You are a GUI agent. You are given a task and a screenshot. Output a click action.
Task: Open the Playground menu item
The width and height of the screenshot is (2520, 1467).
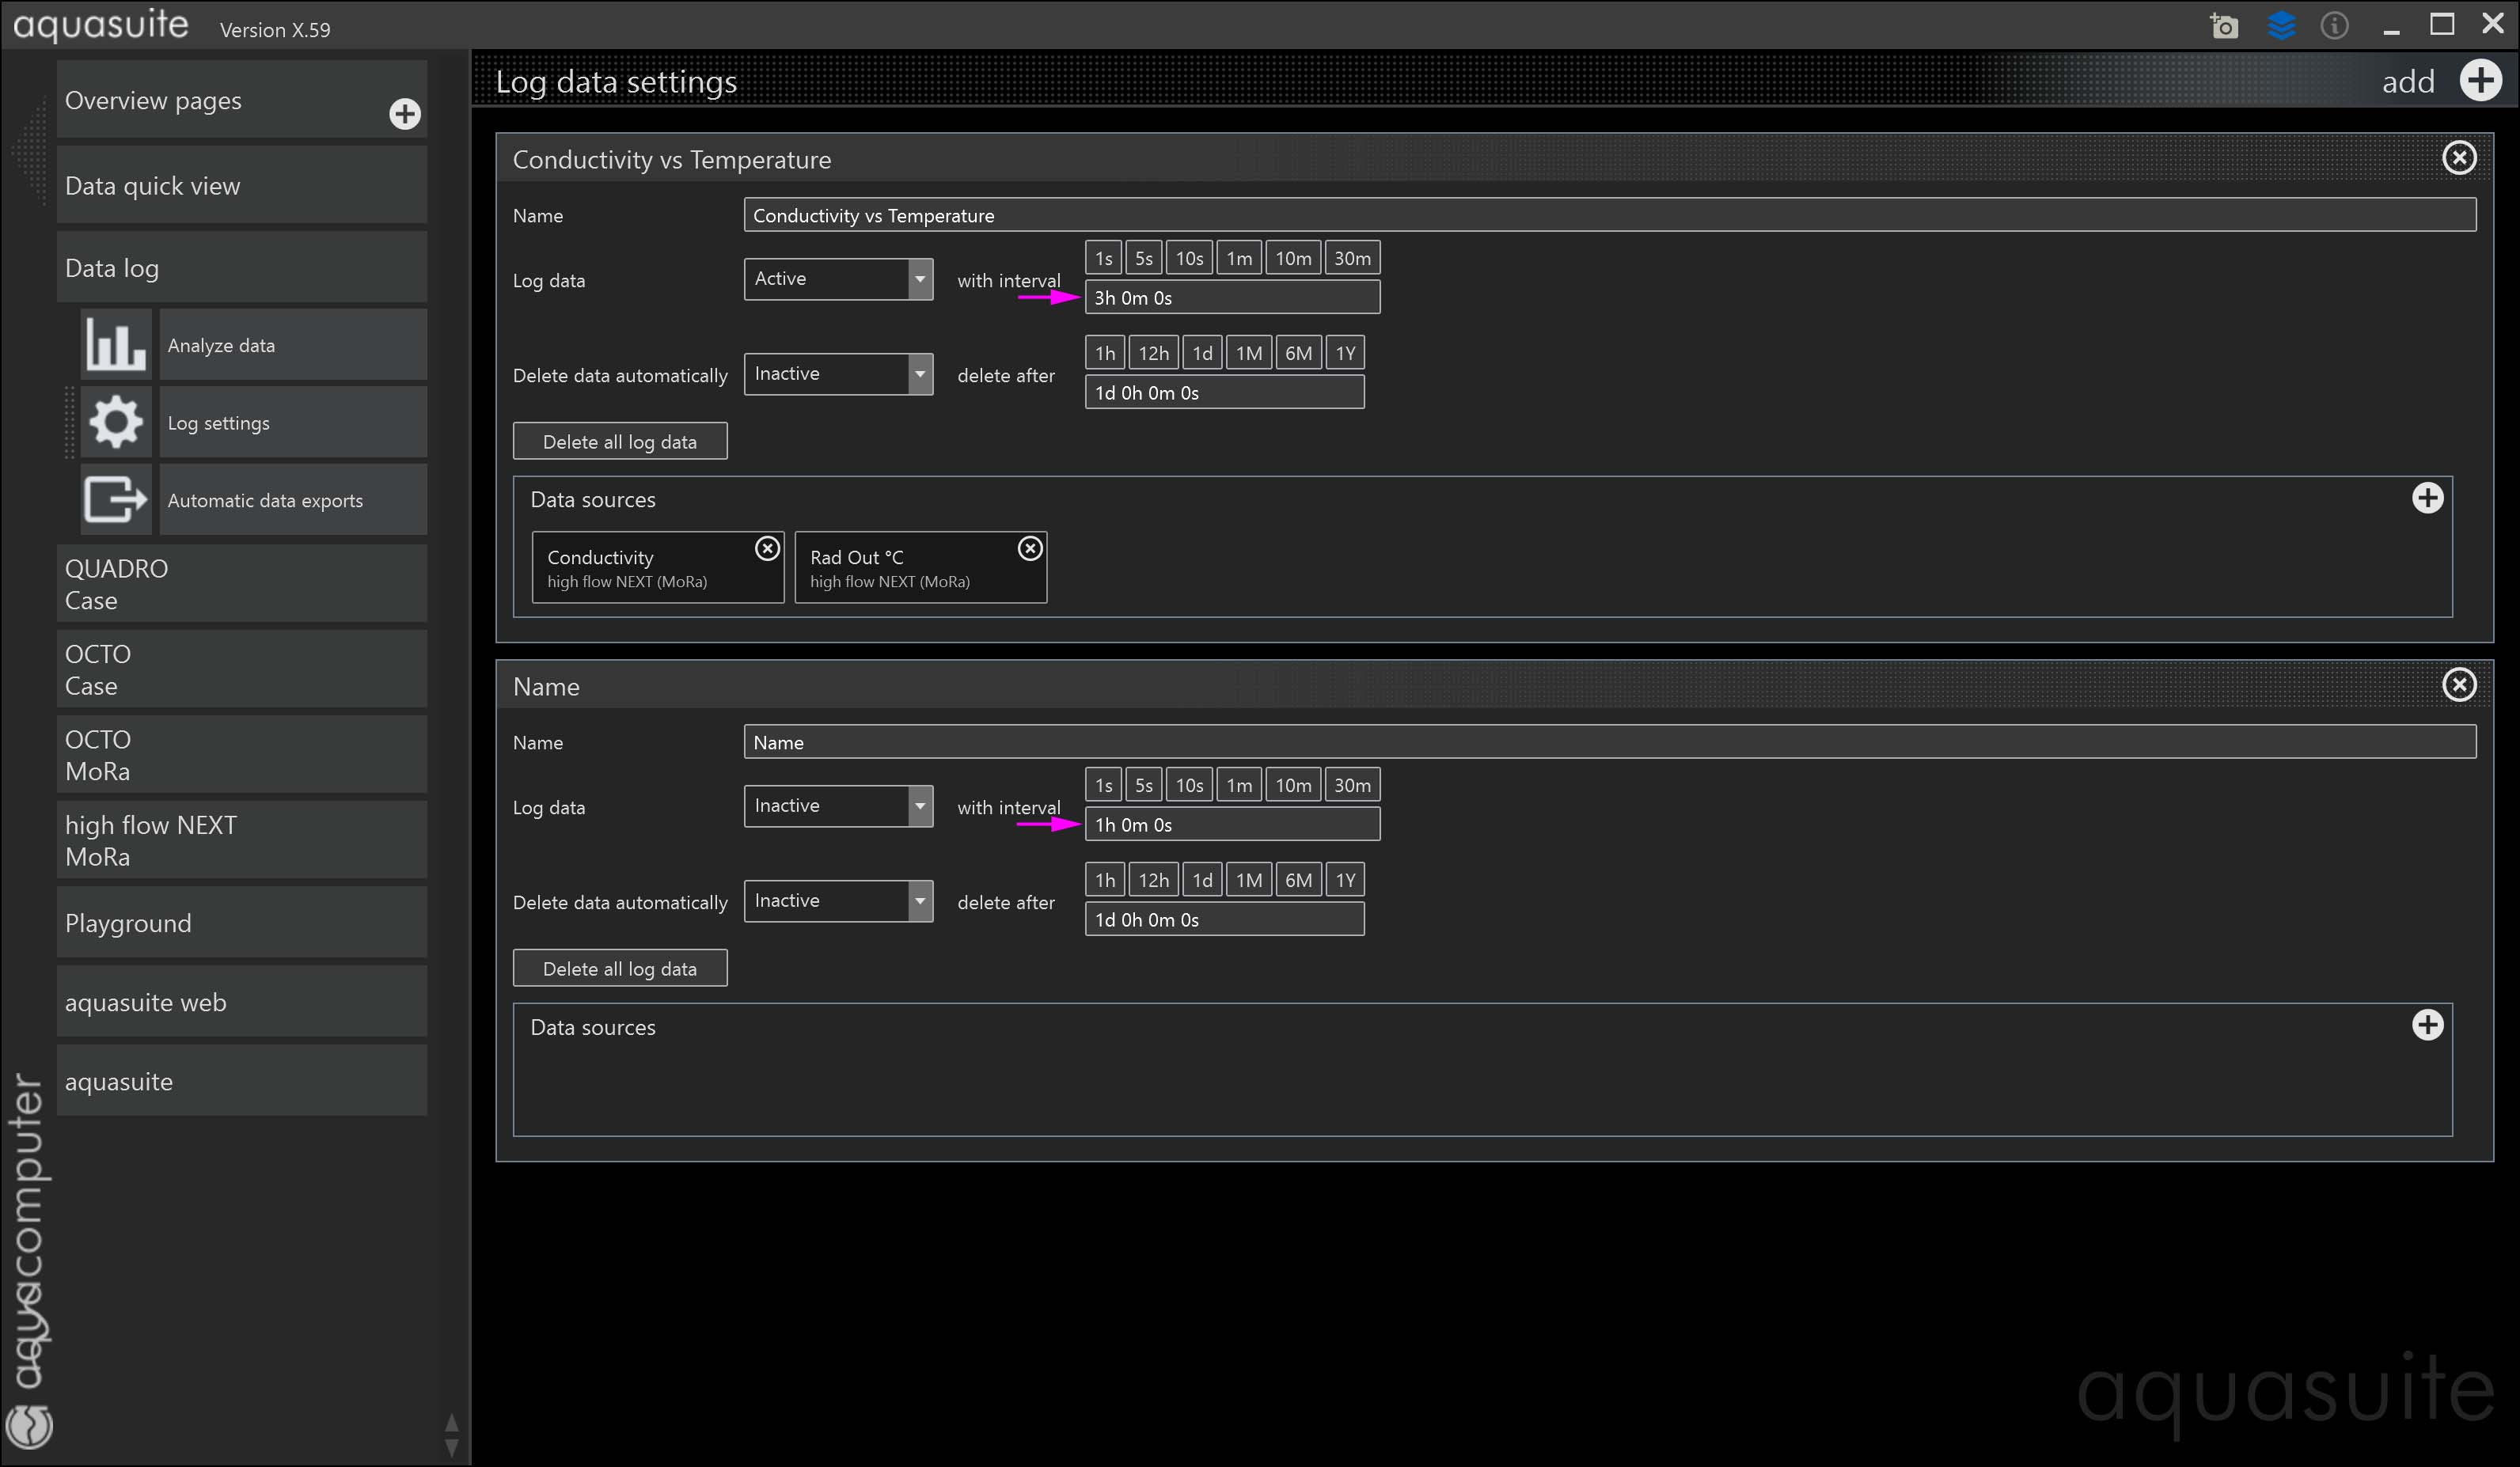pyautogui.click(x=241, y=922)
